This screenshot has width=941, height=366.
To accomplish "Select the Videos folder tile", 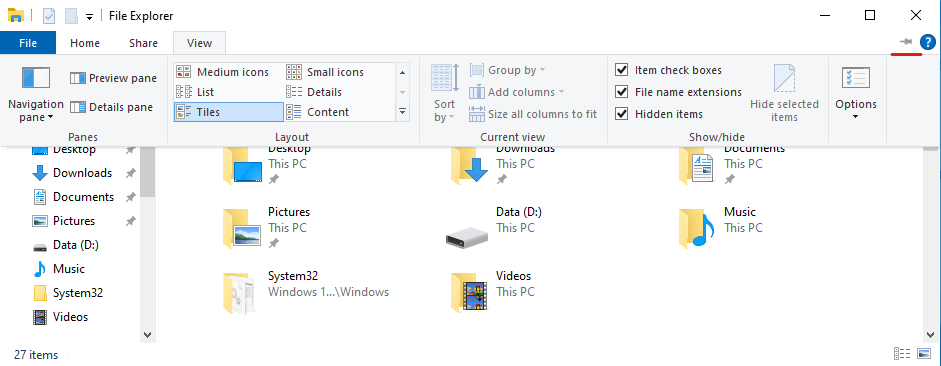I will point(492,292).
